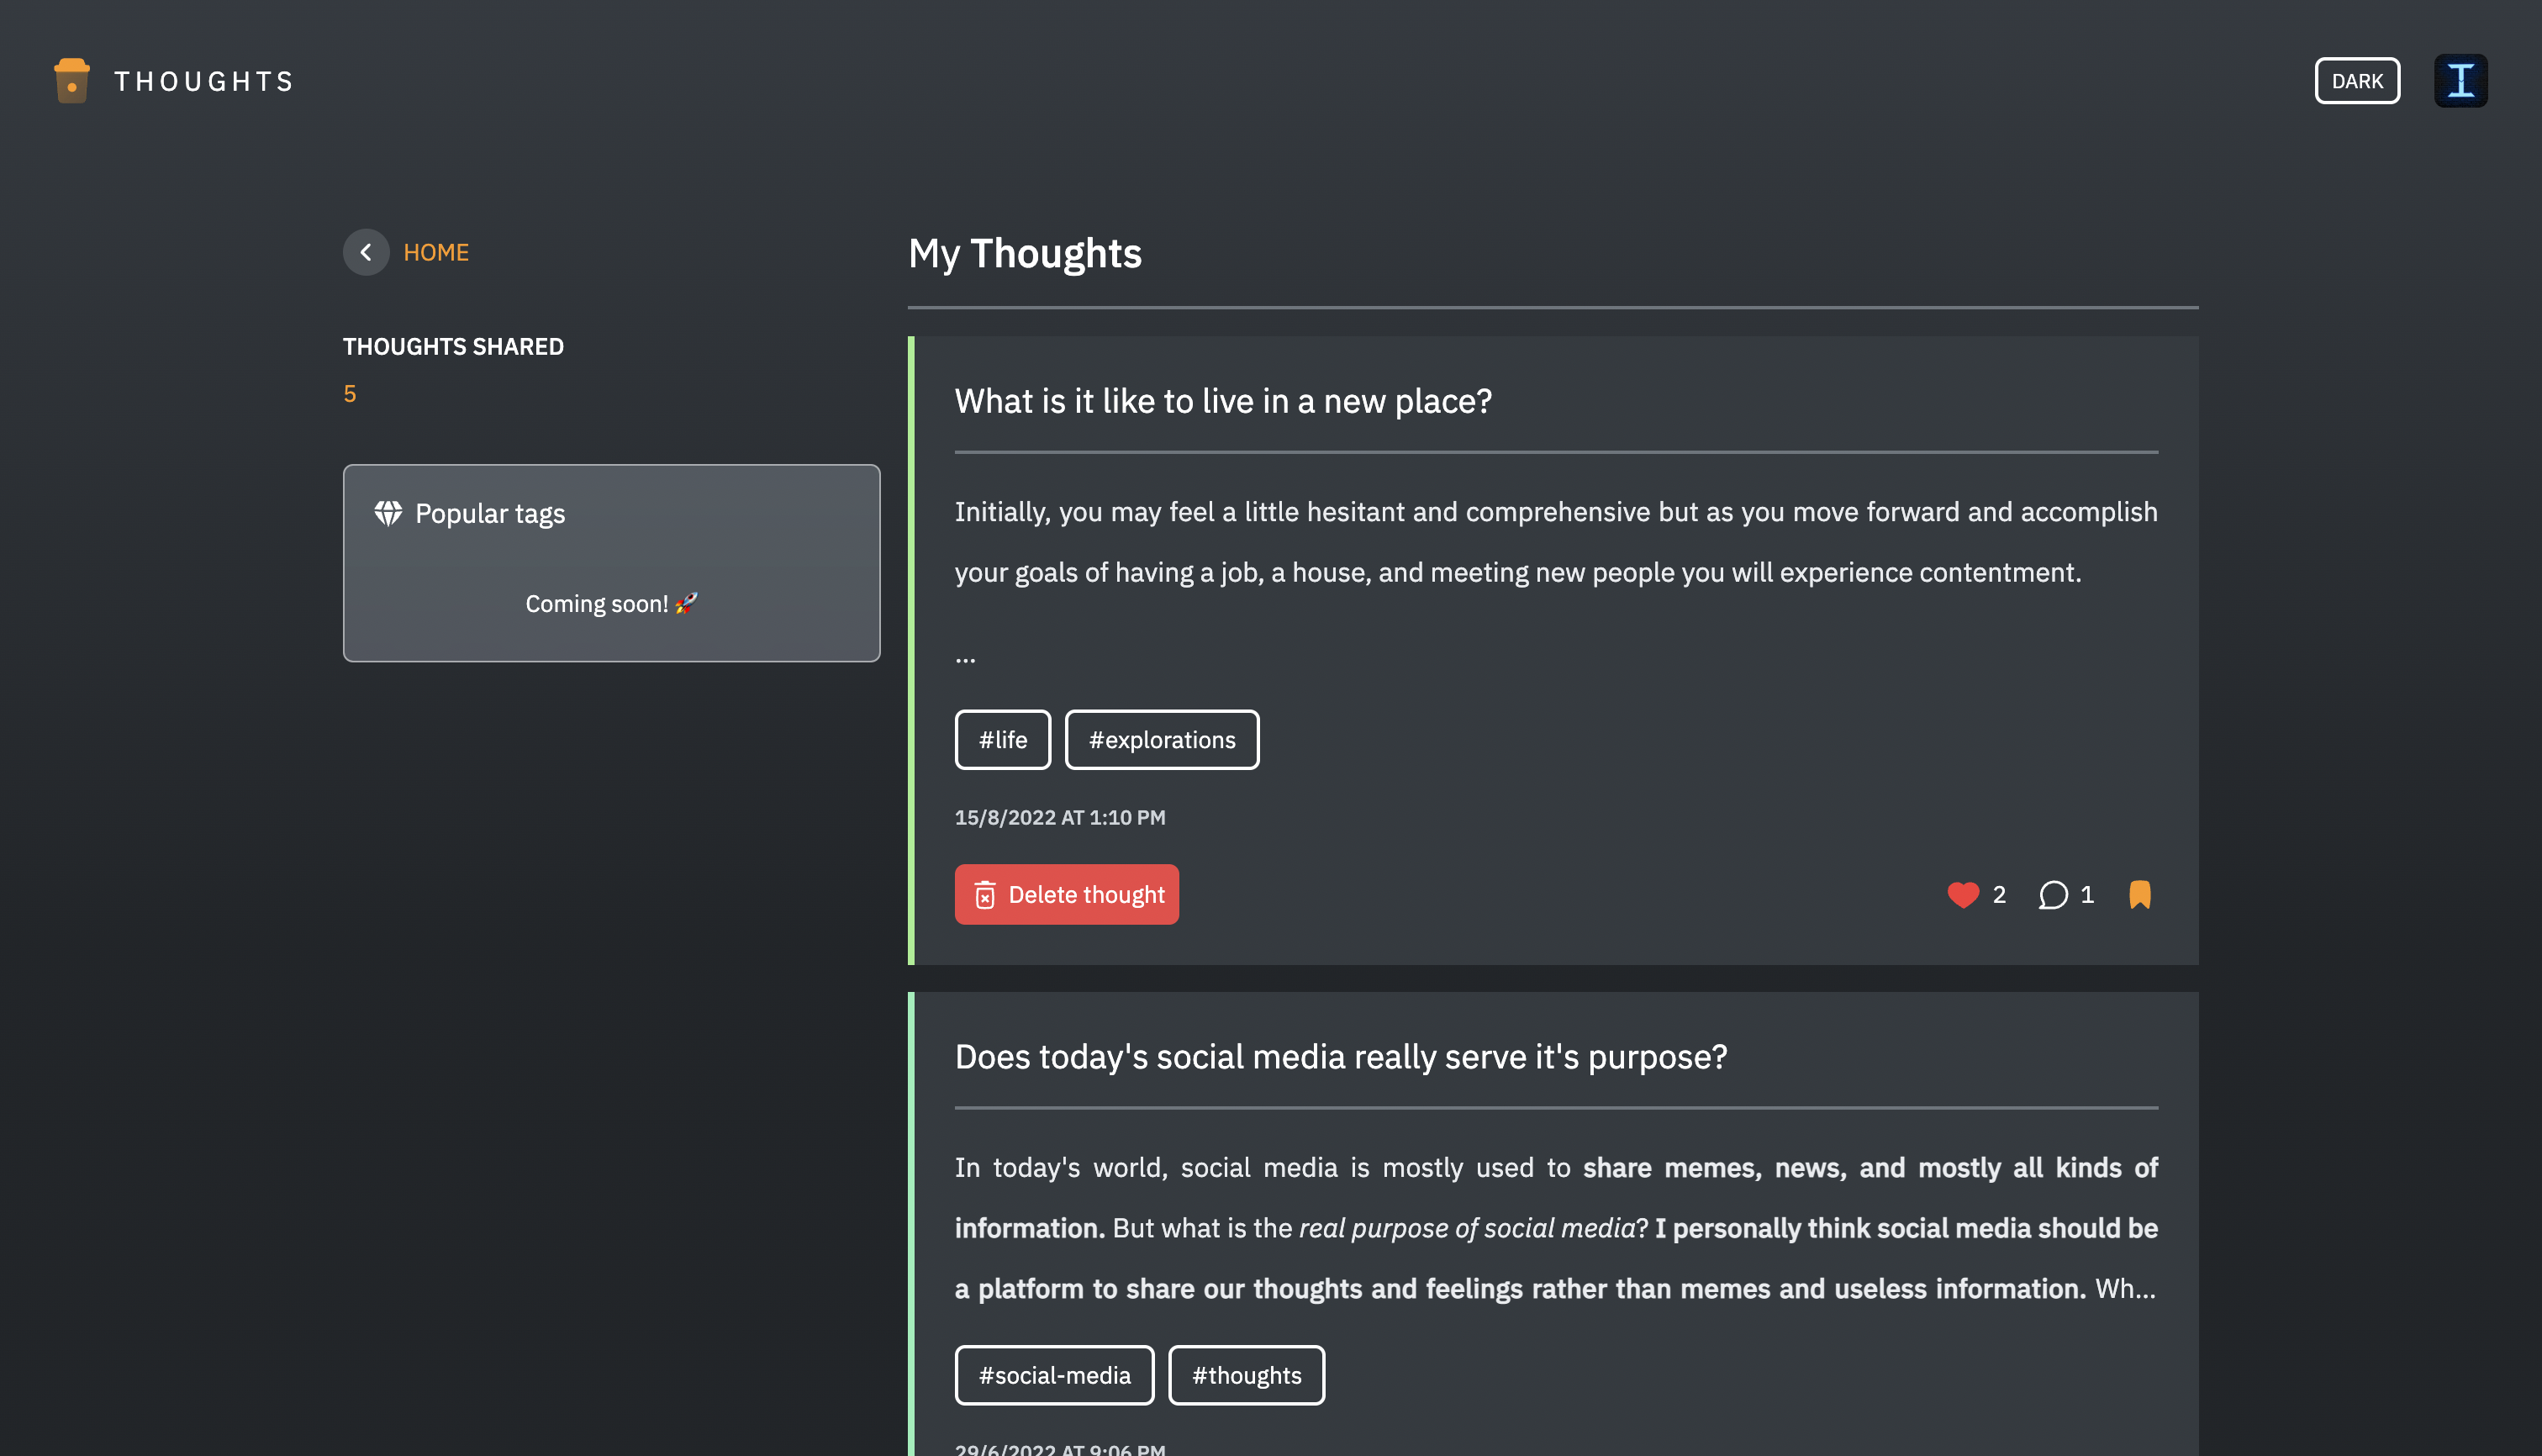The height and width of the screenshot is (1456, 2542).
Task: Switch the DARK theme toggle
Action: (x=2357, y=81)
